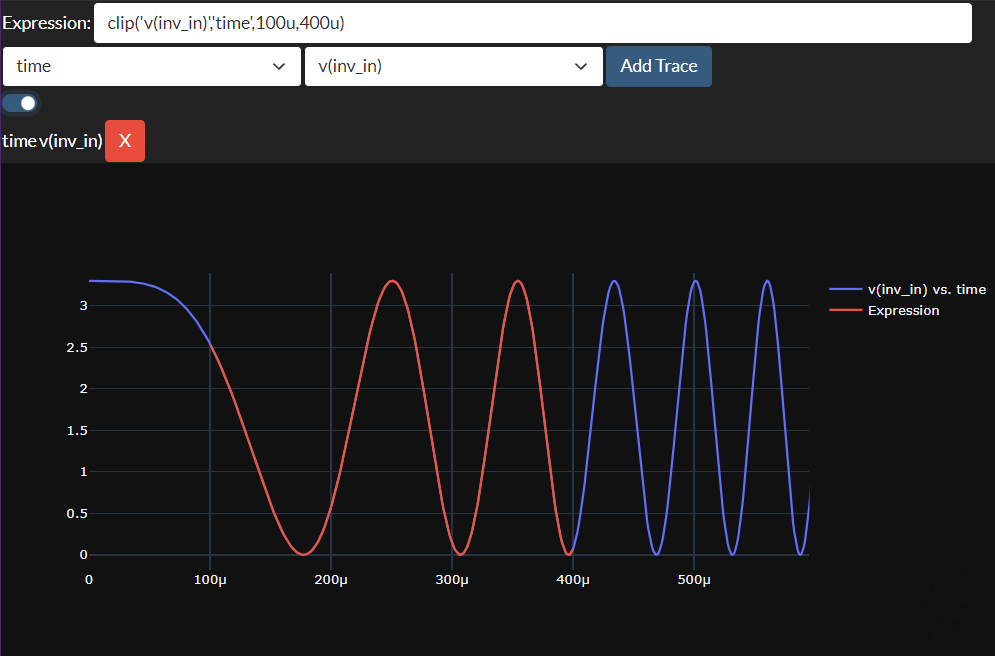Click the Expression text input field
The height and width of the screenshot is (656, 995).
tap(532, 23)
